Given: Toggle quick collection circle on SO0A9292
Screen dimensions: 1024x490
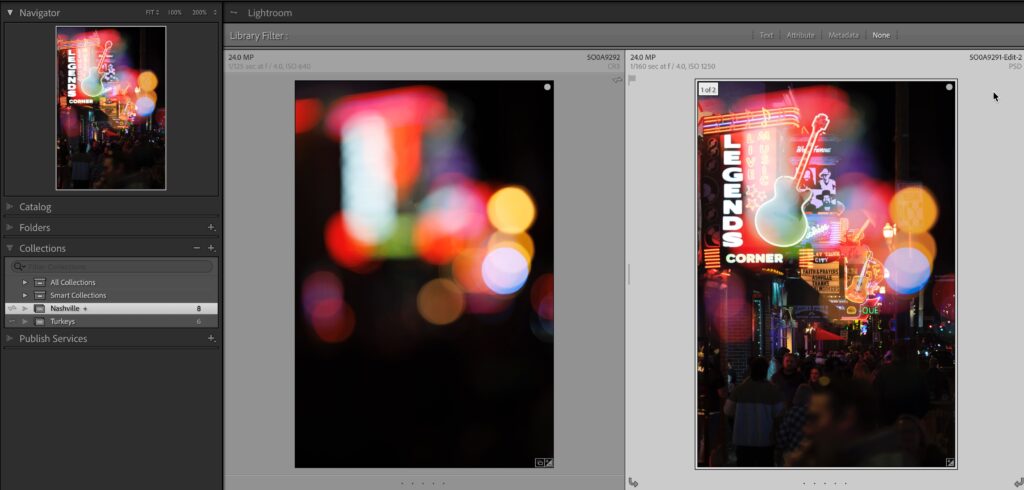Looking at the screenshot, I should click(547, 87).
